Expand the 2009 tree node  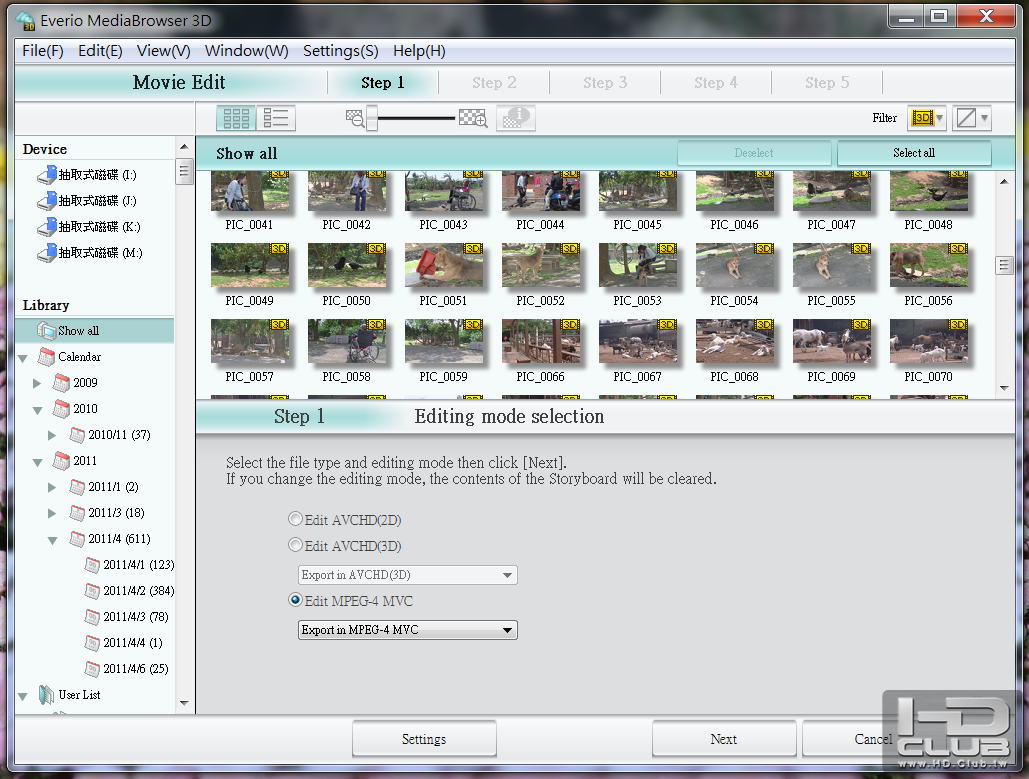click(x=37, y=383)
